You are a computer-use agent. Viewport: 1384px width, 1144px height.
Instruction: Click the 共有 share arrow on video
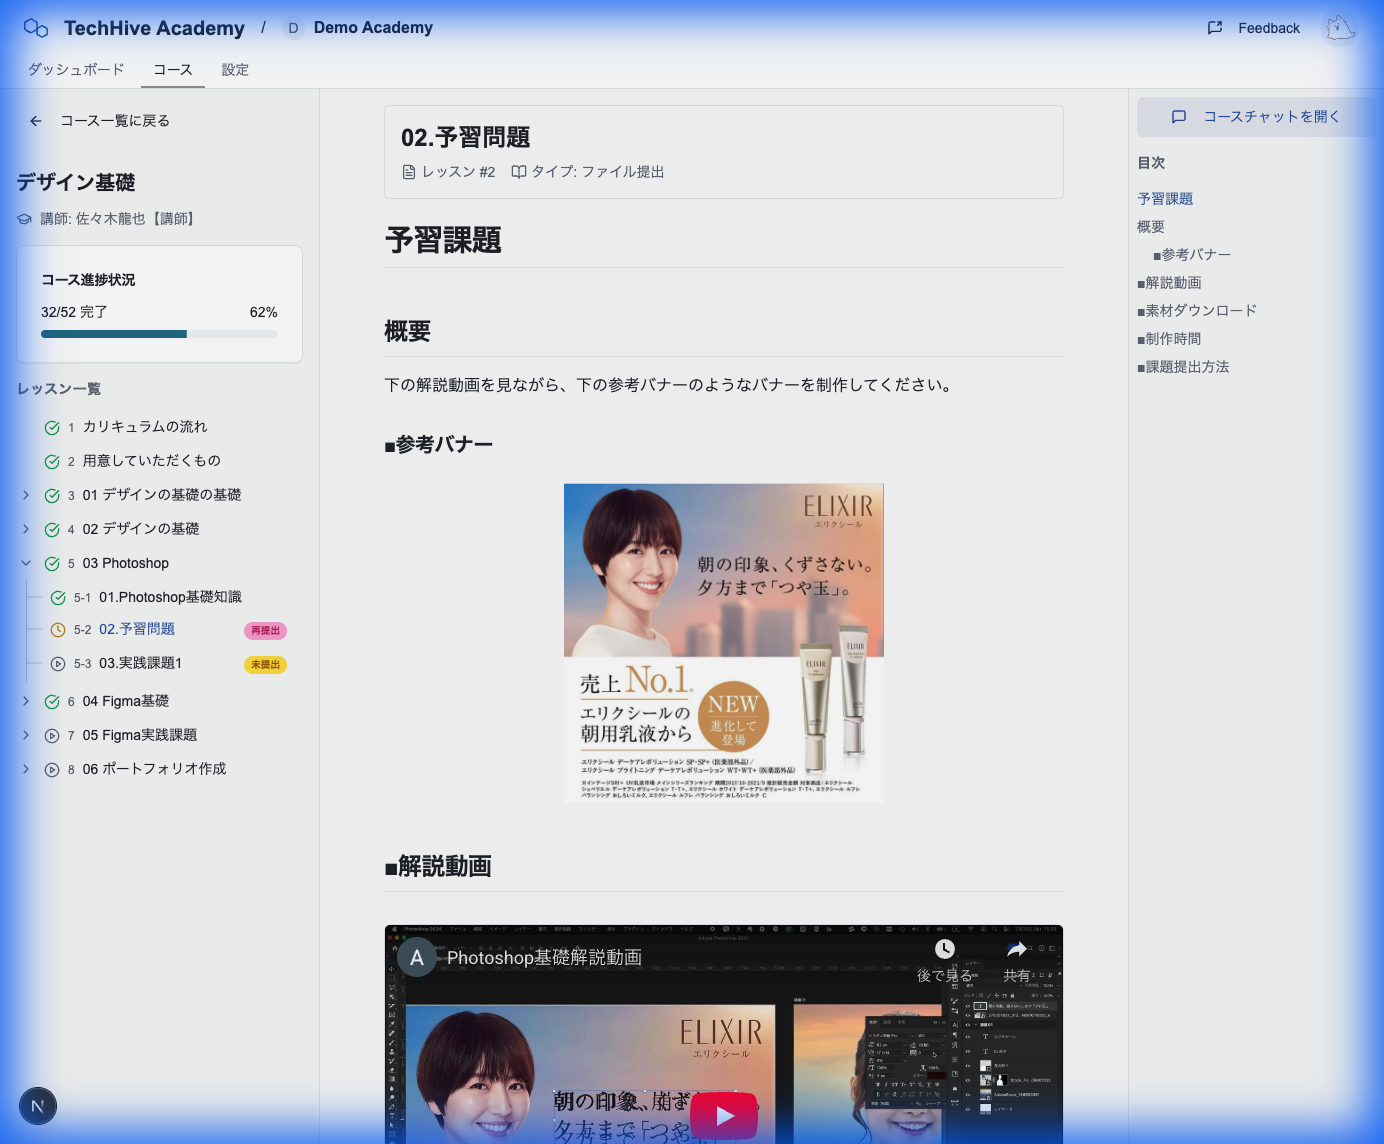click(x=1017, y=949)
